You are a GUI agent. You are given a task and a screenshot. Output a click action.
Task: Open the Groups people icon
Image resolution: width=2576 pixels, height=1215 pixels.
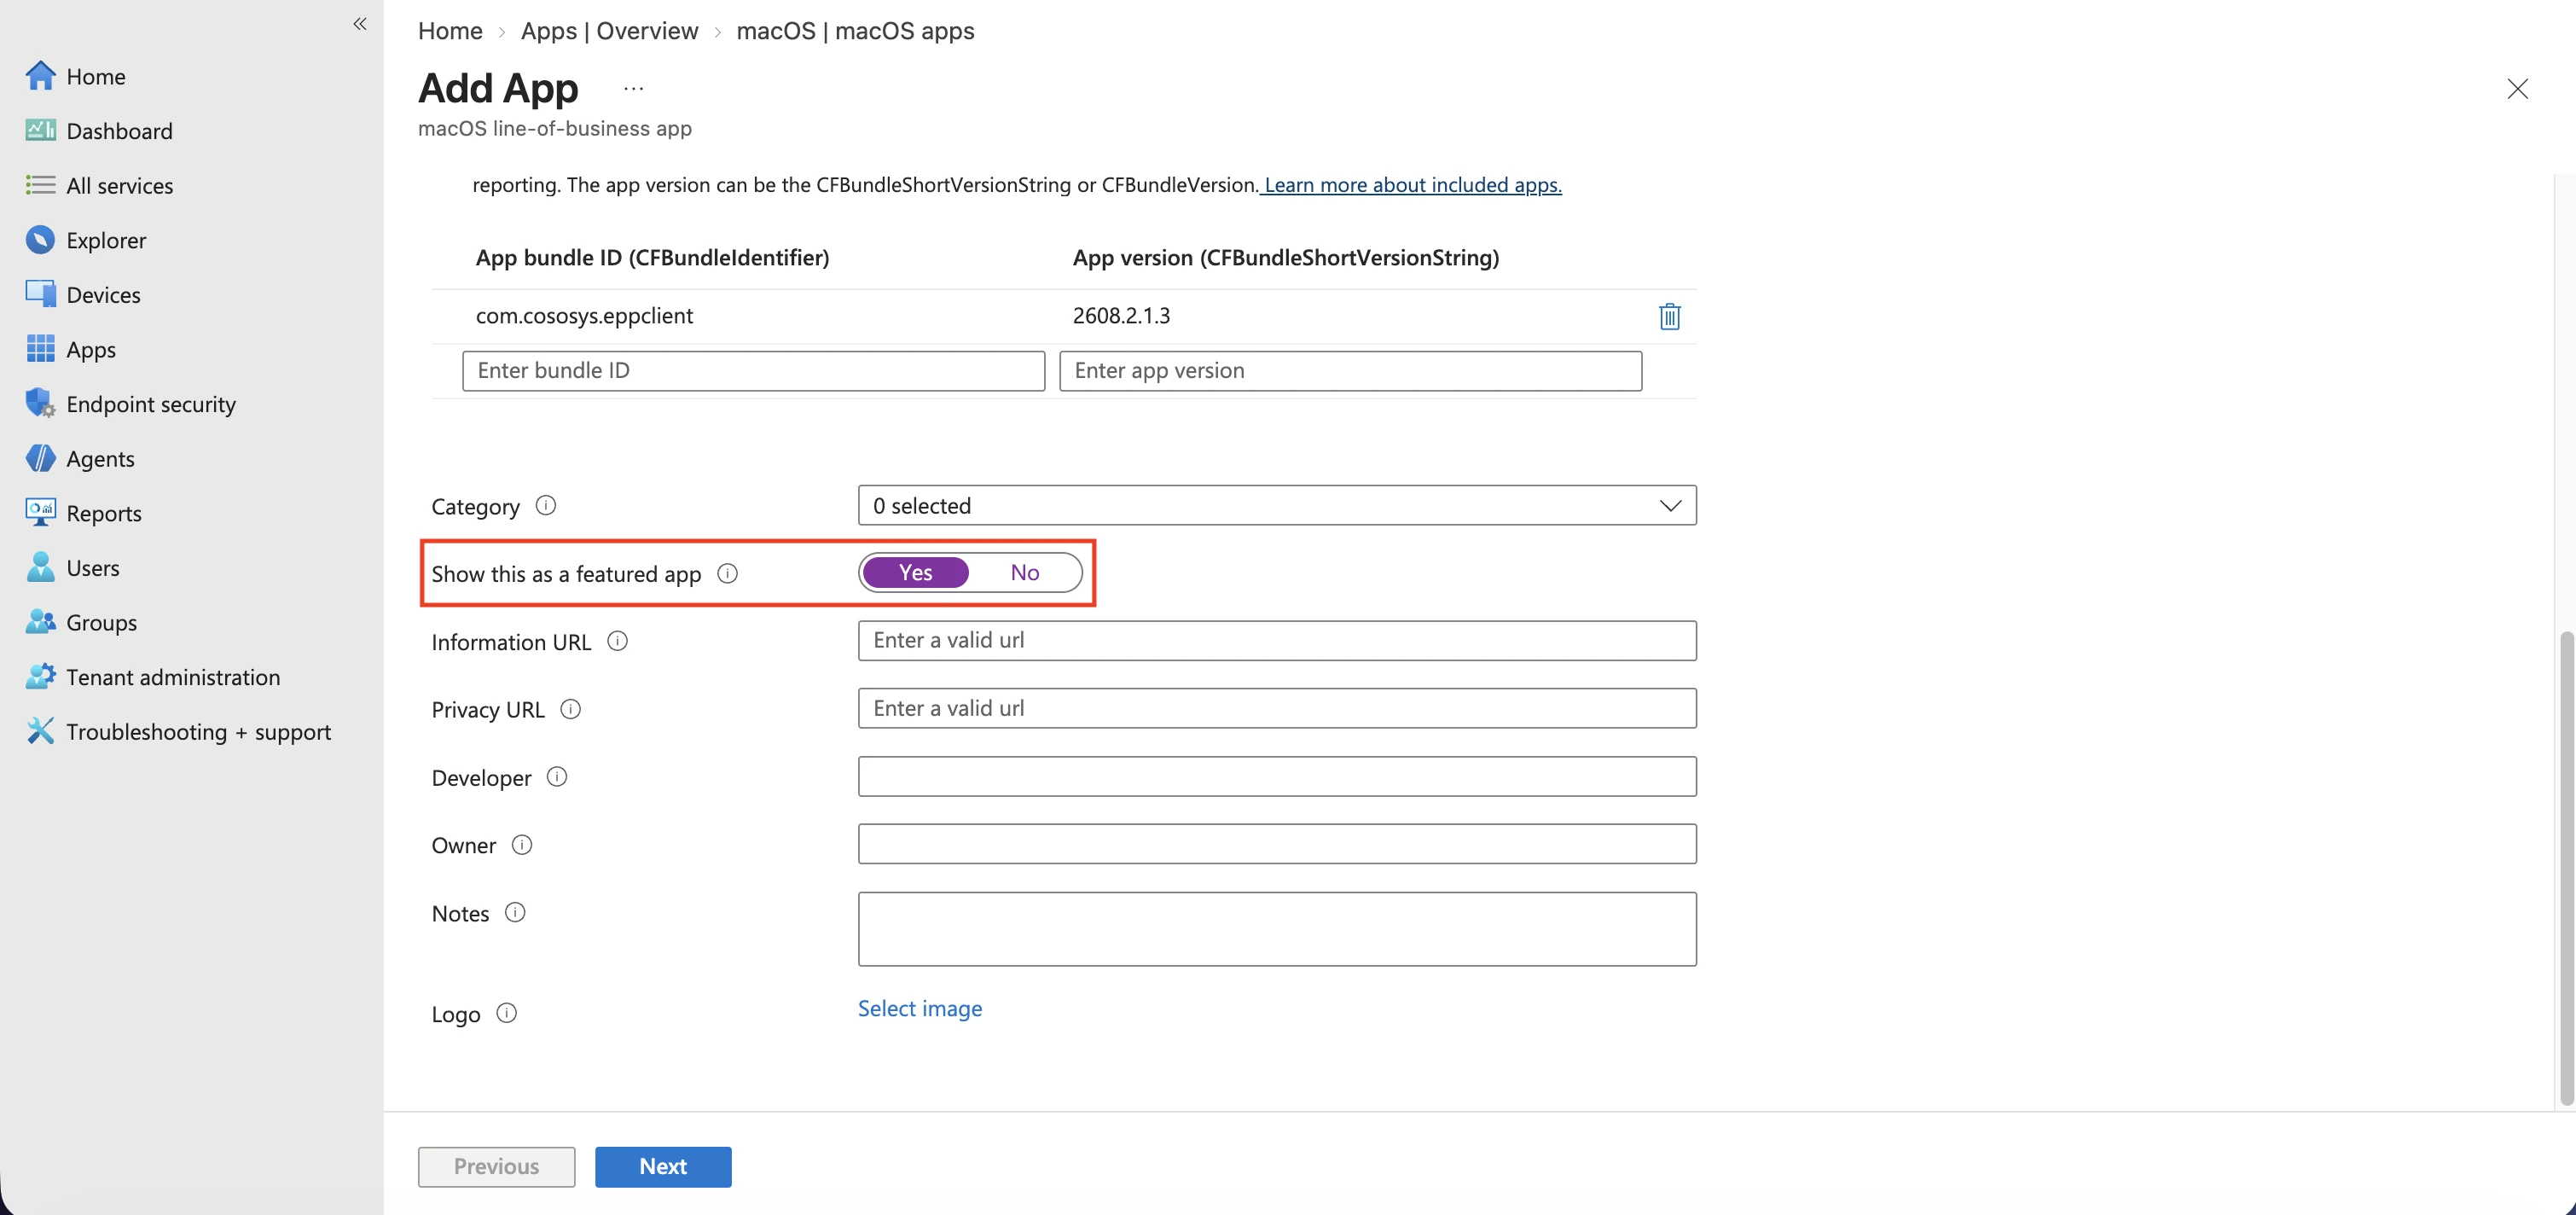(x=40, y=622)
